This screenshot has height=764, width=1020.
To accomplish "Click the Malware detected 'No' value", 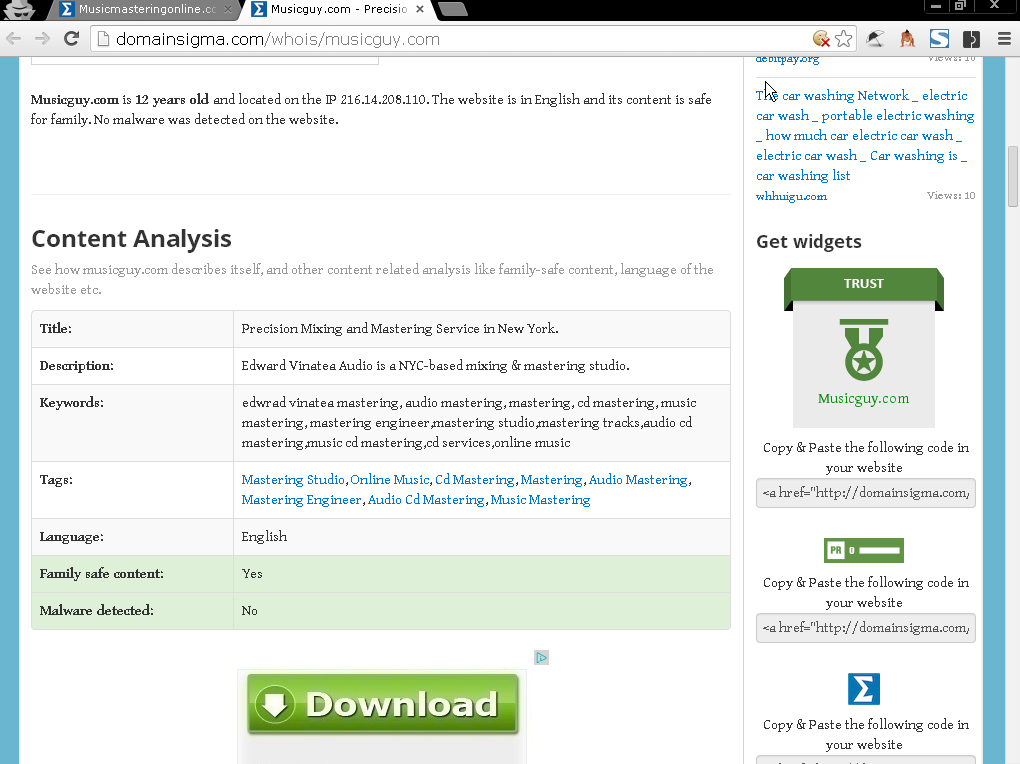I will (x=249, y=611).
